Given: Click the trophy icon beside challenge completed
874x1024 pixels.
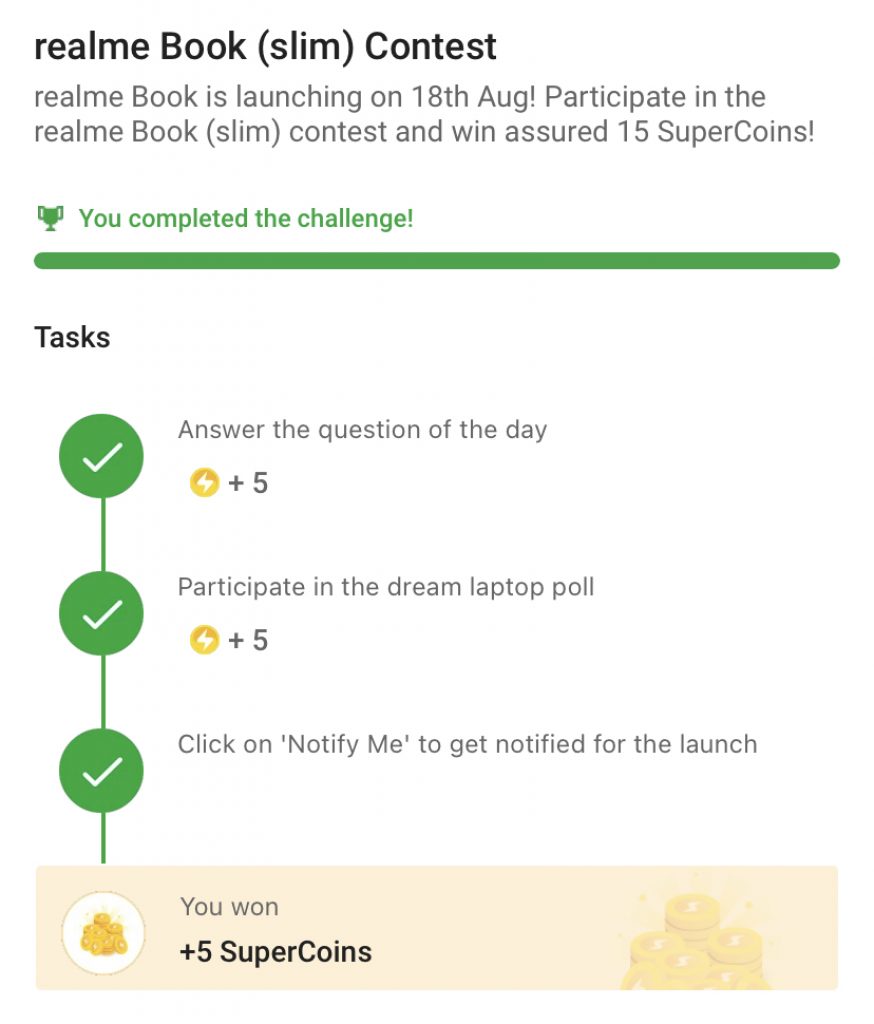Looking at the screenshot, I should [50, 217].
